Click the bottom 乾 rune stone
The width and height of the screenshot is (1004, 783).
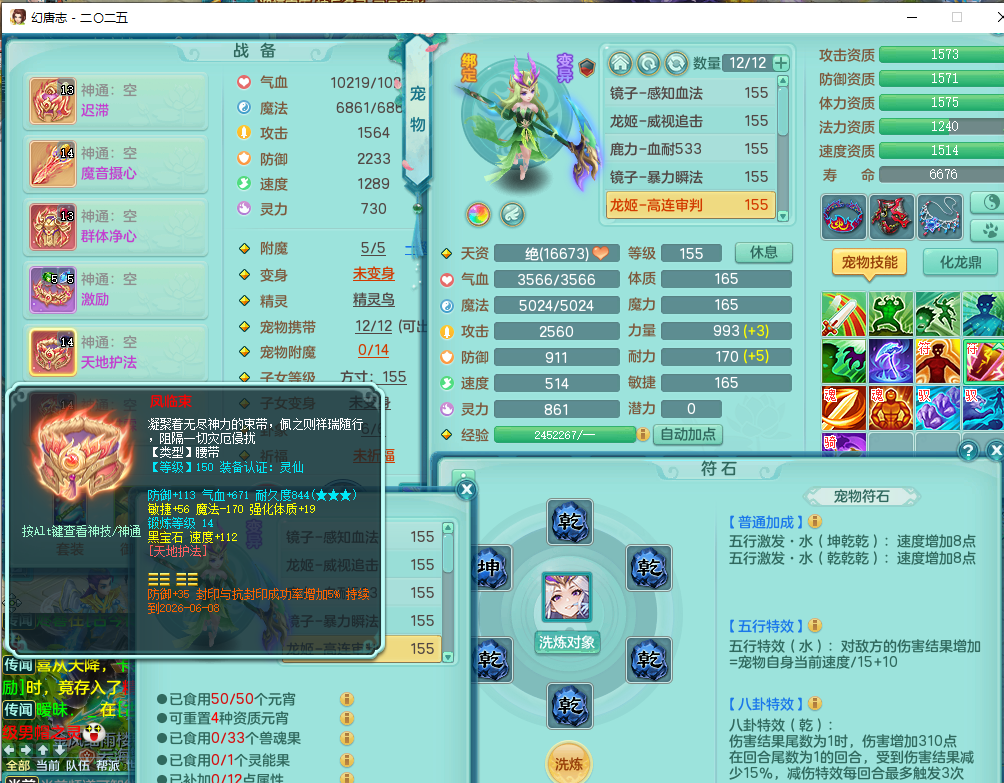click(570, 706)
